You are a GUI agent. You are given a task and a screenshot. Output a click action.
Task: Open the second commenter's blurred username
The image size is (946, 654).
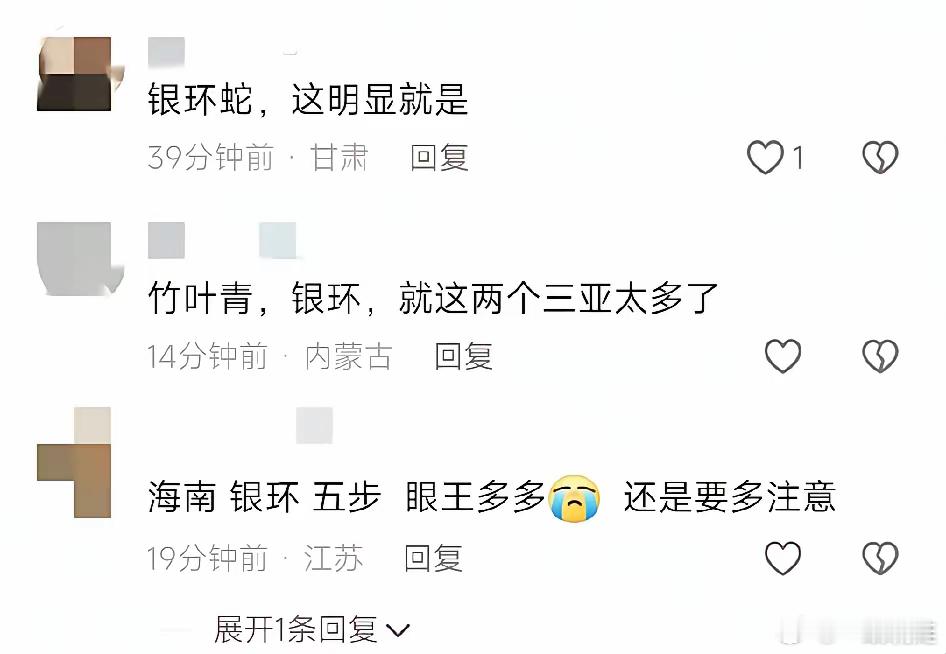(222, 240)
